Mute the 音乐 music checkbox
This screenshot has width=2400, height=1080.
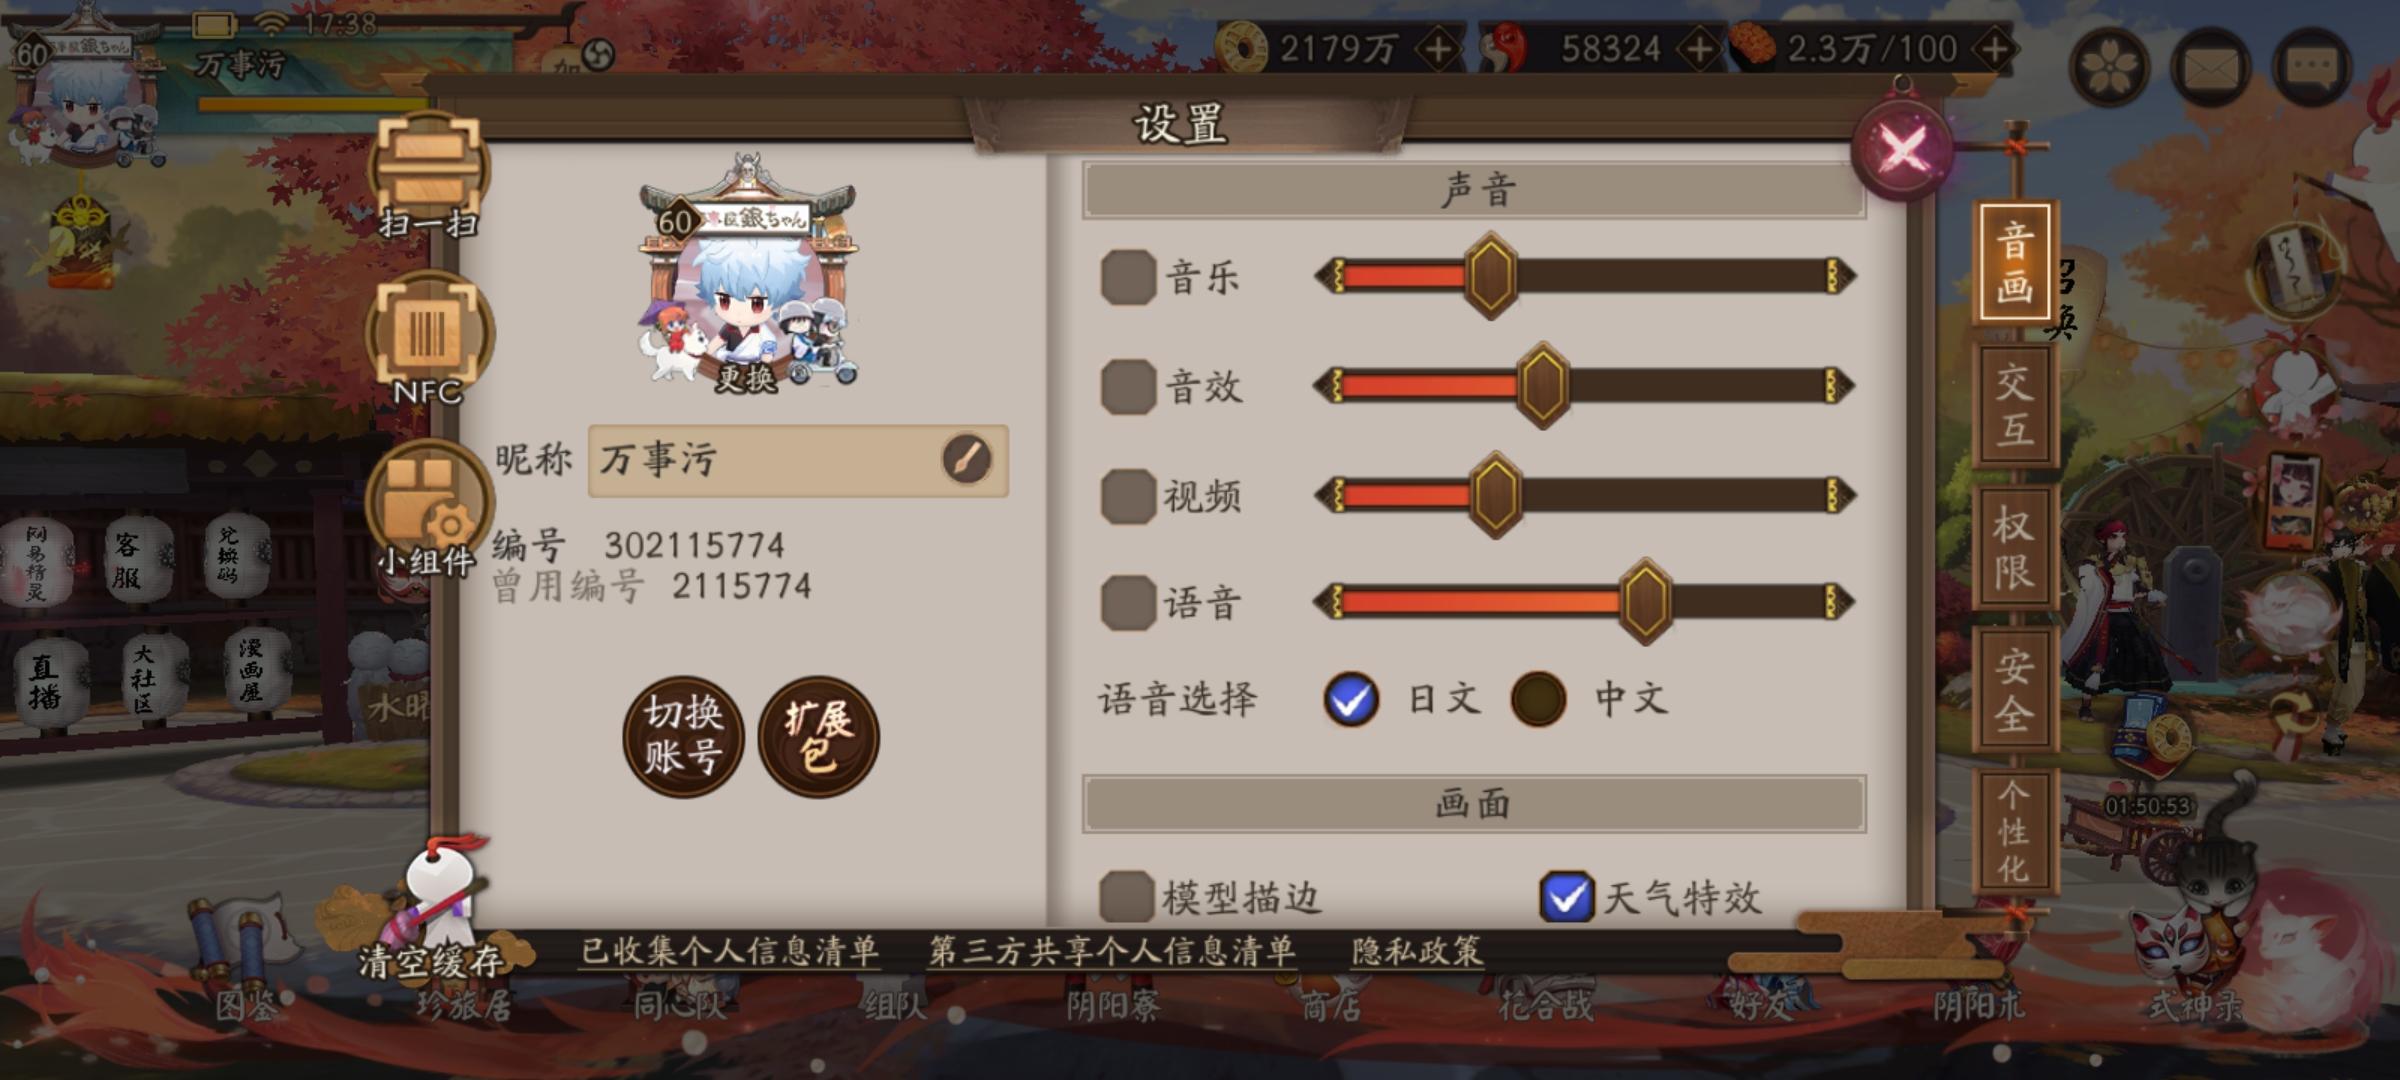(1128, 276)
